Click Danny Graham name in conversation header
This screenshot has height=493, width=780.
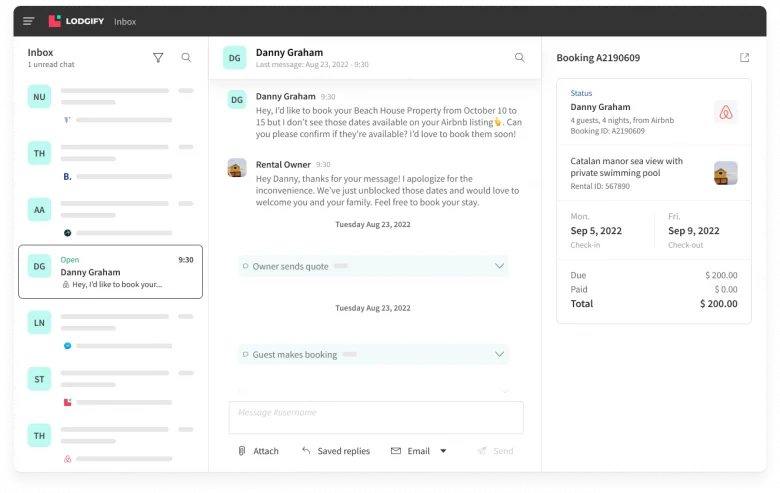289,52
